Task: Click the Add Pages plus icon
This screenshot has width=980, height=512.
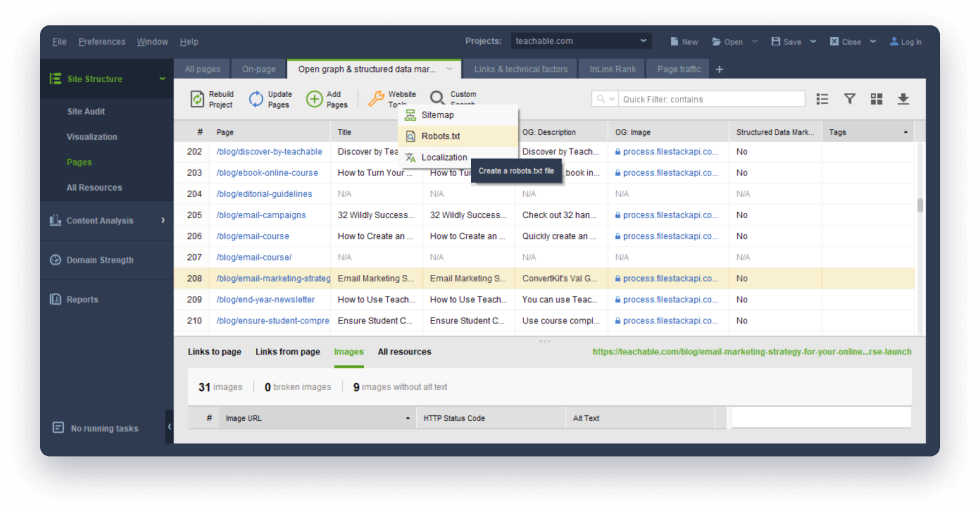Action: coord(314,99)
